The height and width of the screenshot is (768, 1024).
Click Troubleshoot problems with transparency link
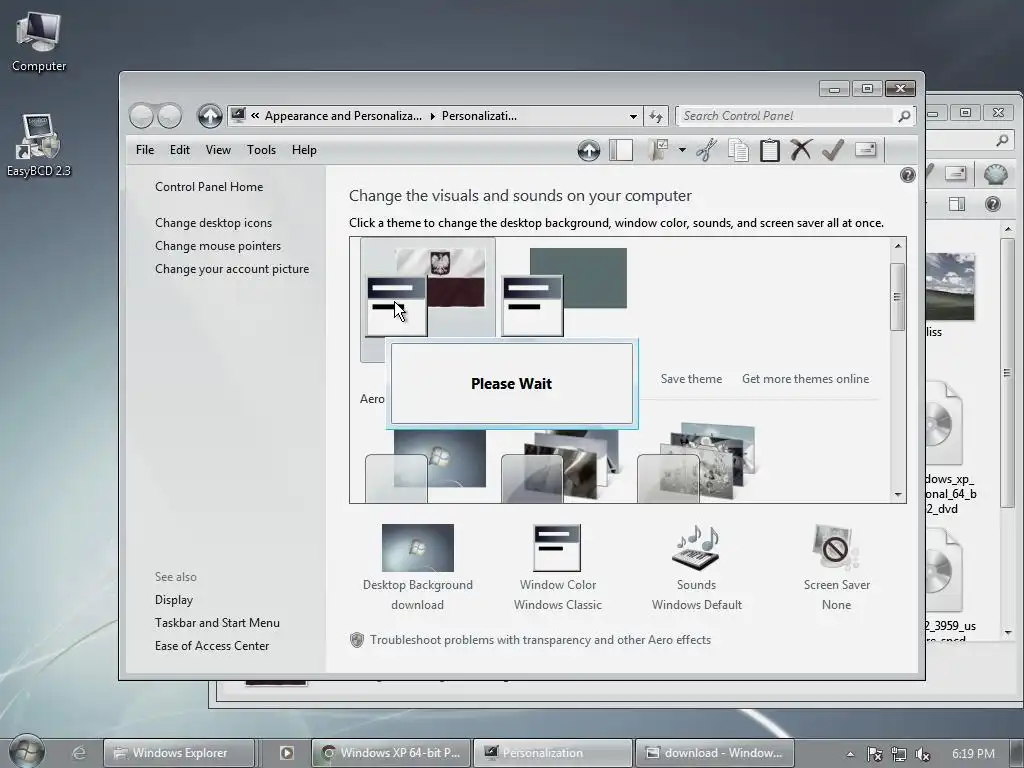[540, 640]
